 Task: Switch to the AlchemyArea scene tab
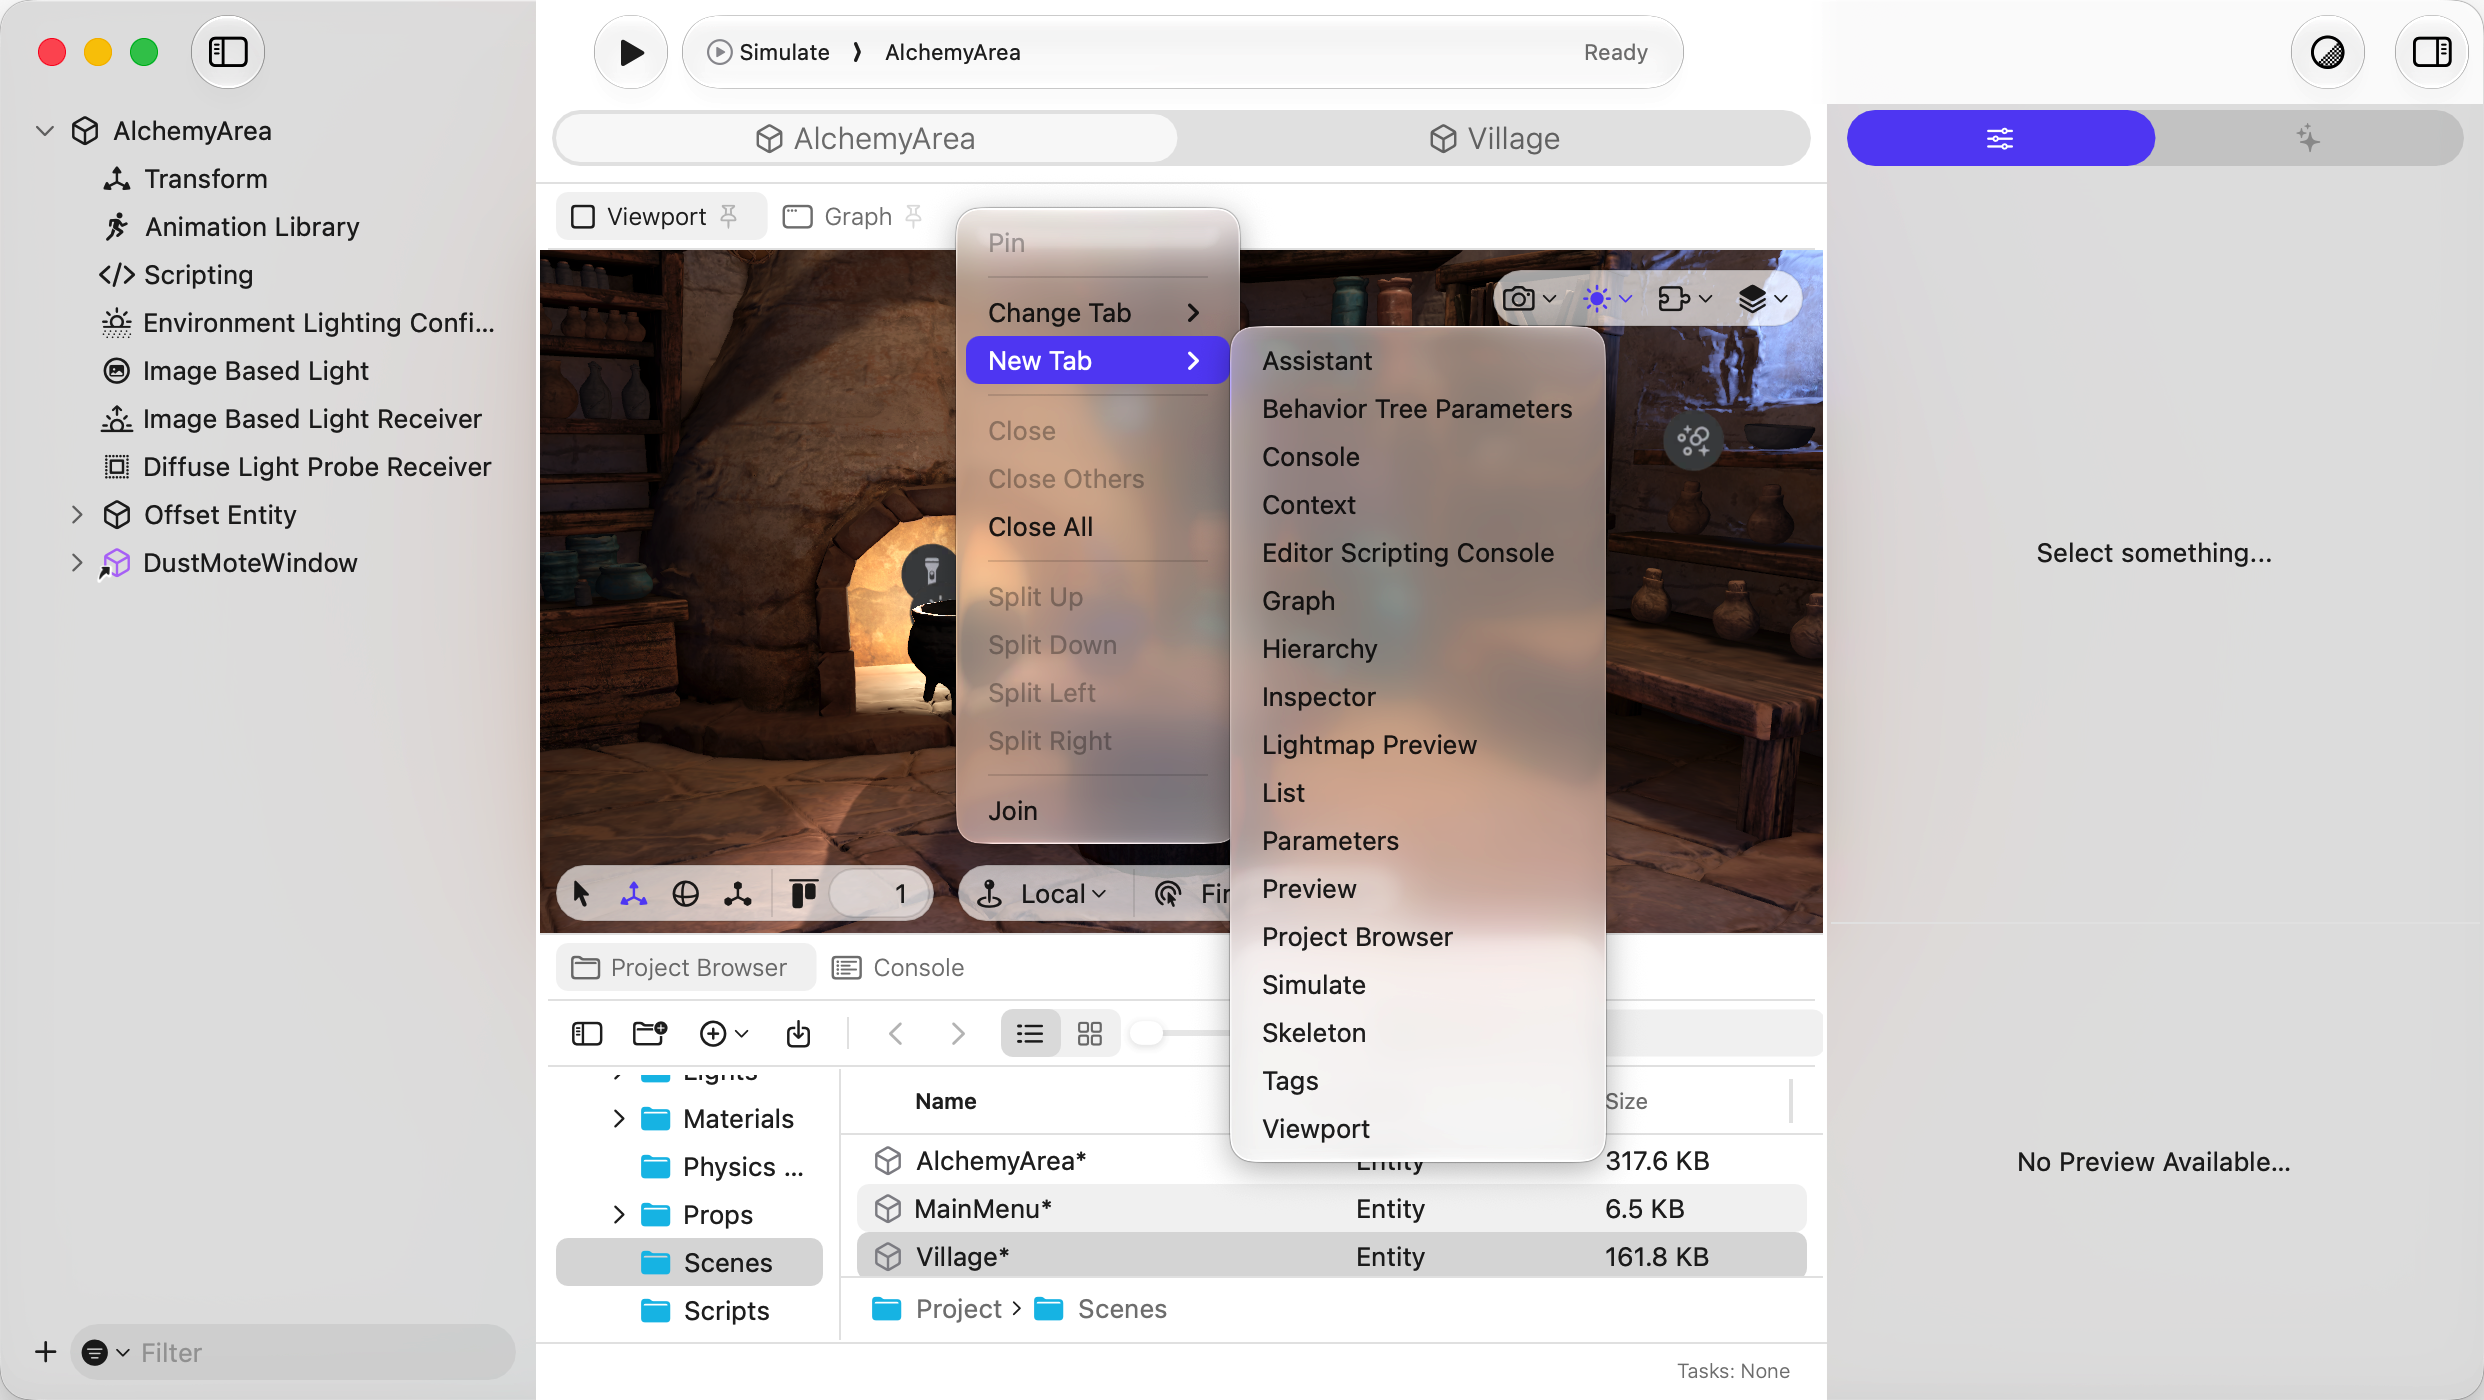coord(866,138)
